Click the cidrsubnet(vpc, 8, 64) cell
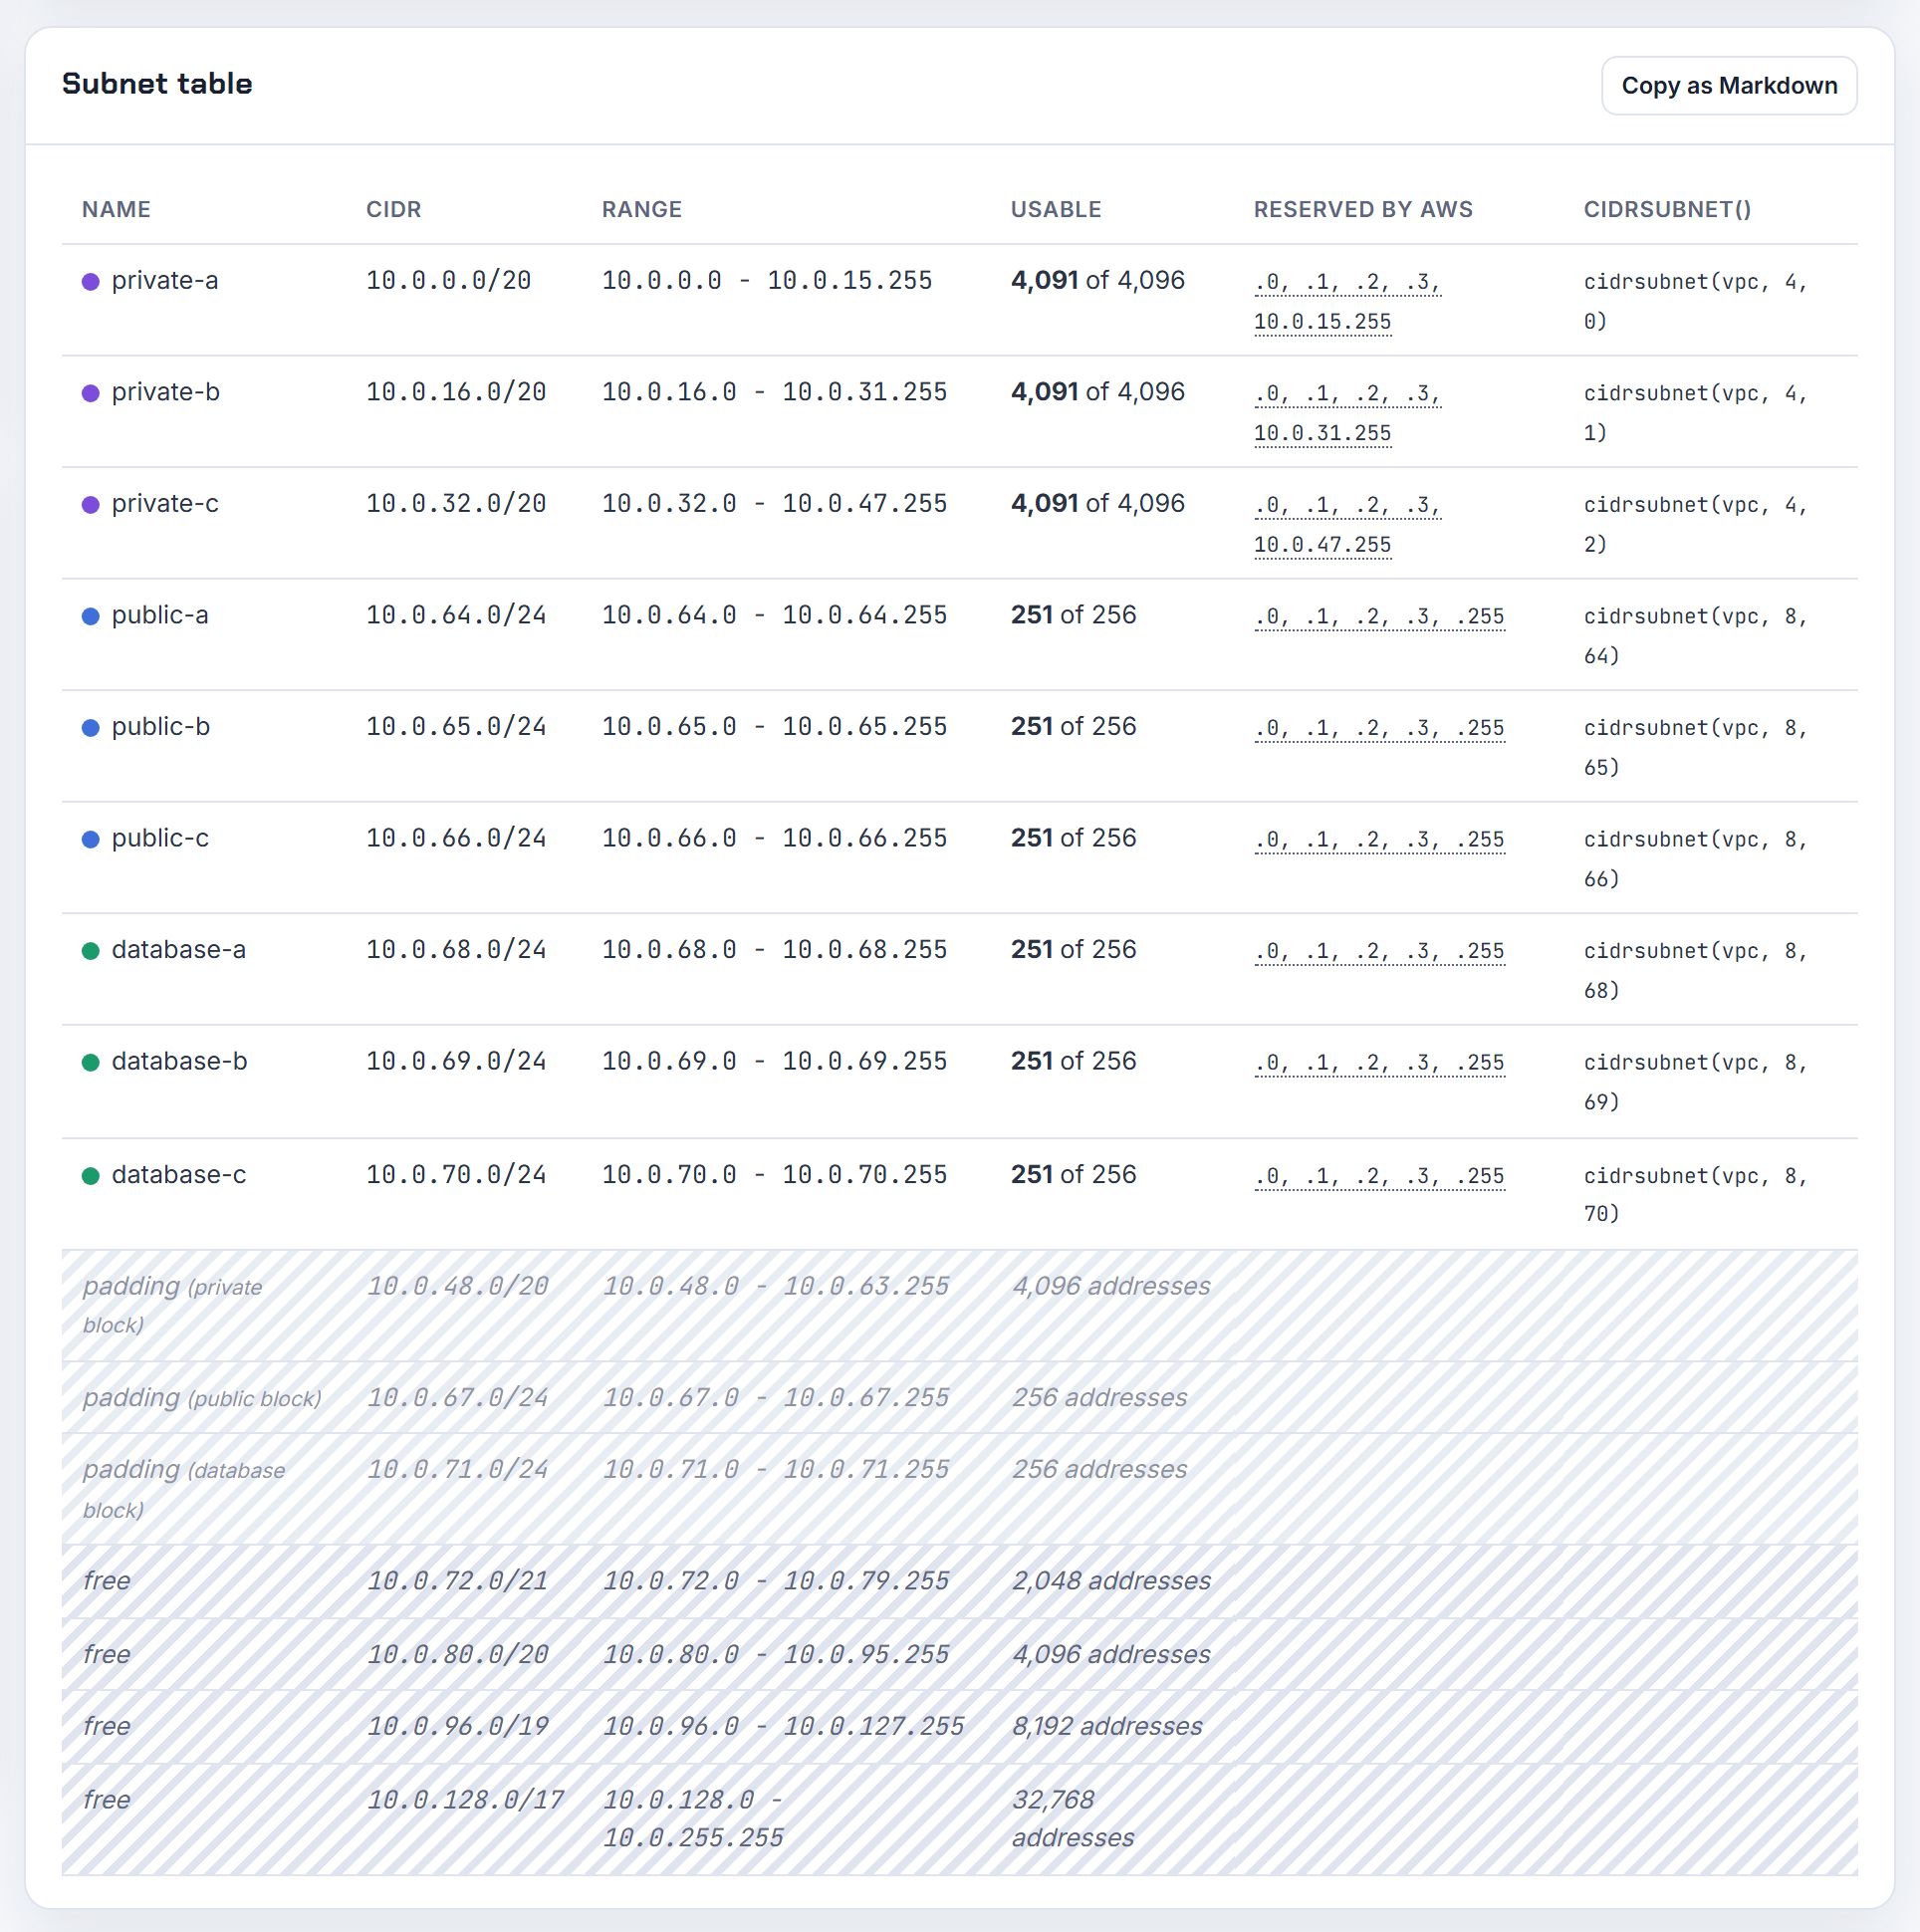 coord(1695,636)
